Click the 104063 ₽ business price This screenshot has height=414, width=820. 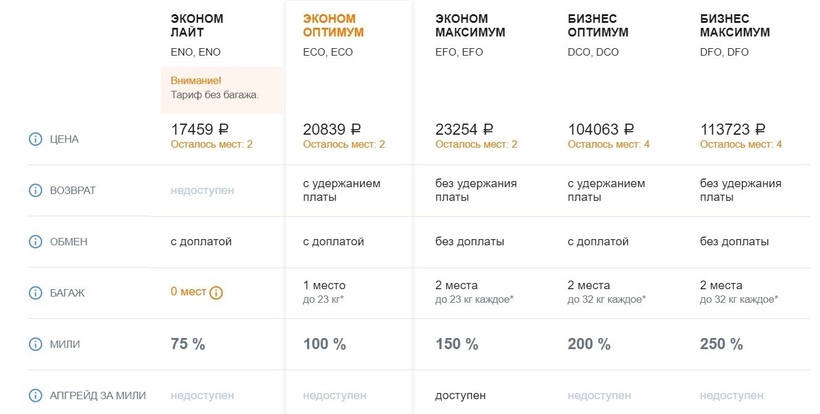coord(601,129)
